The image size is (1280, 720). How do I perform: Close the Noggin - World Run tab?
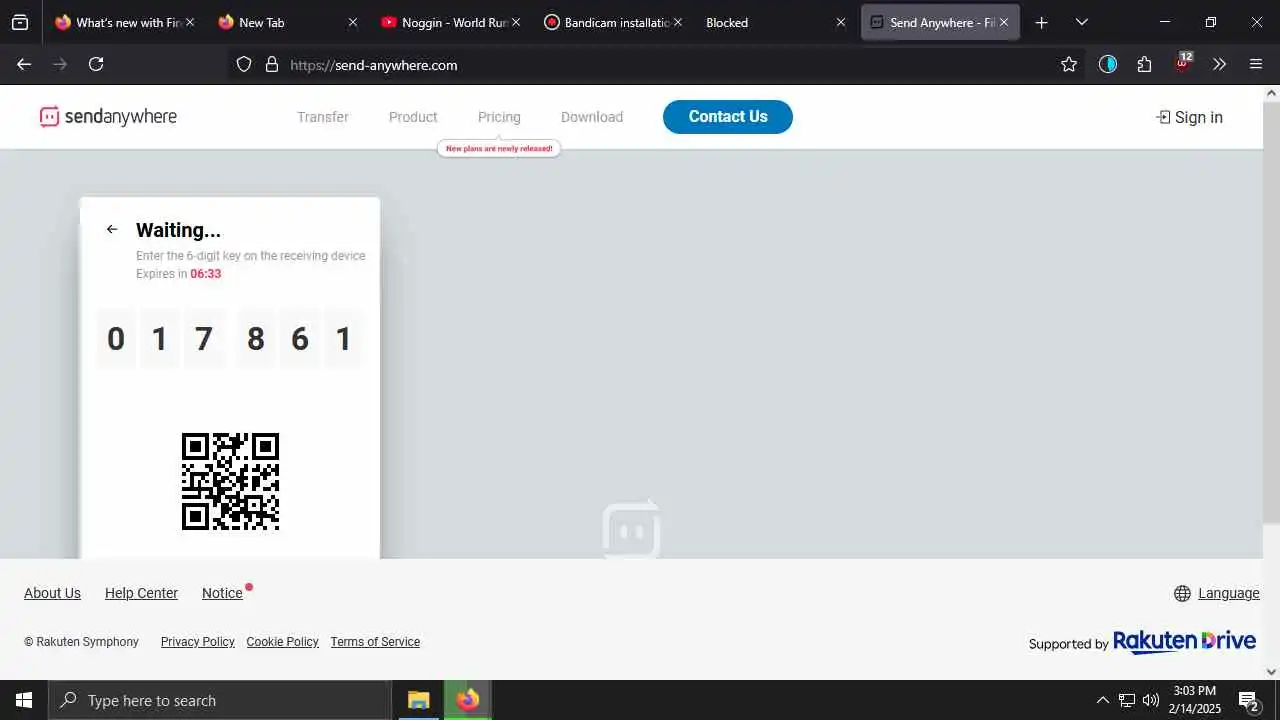514,22
